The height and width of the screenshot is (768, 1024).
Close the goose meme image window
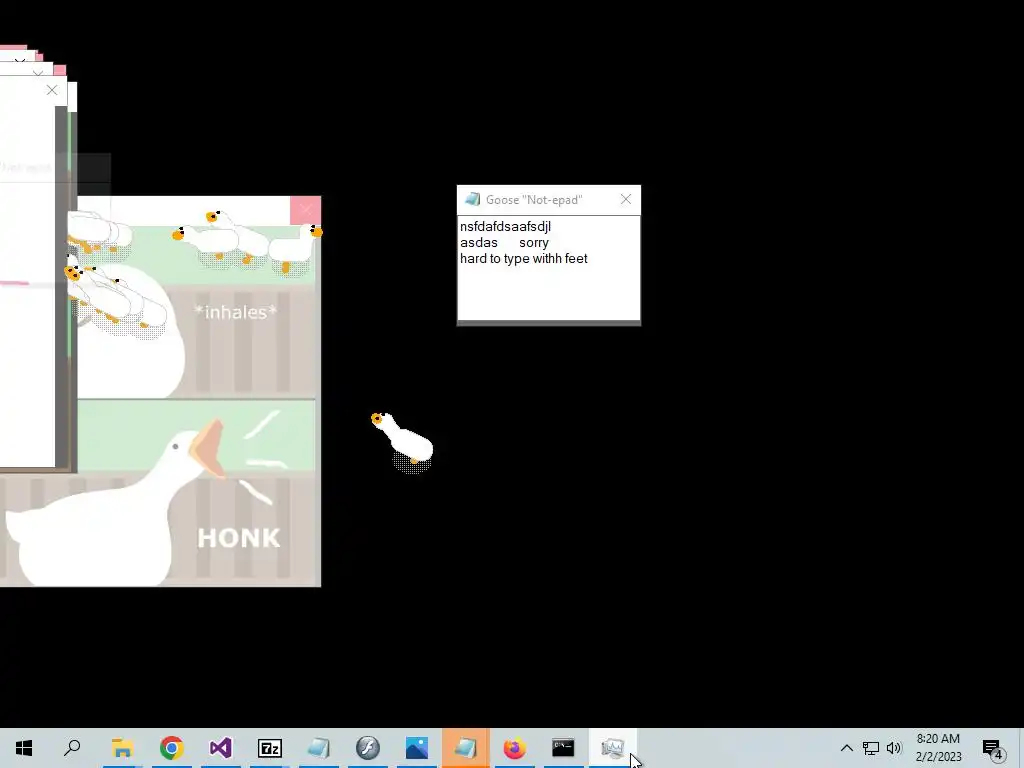pos(305,210)
